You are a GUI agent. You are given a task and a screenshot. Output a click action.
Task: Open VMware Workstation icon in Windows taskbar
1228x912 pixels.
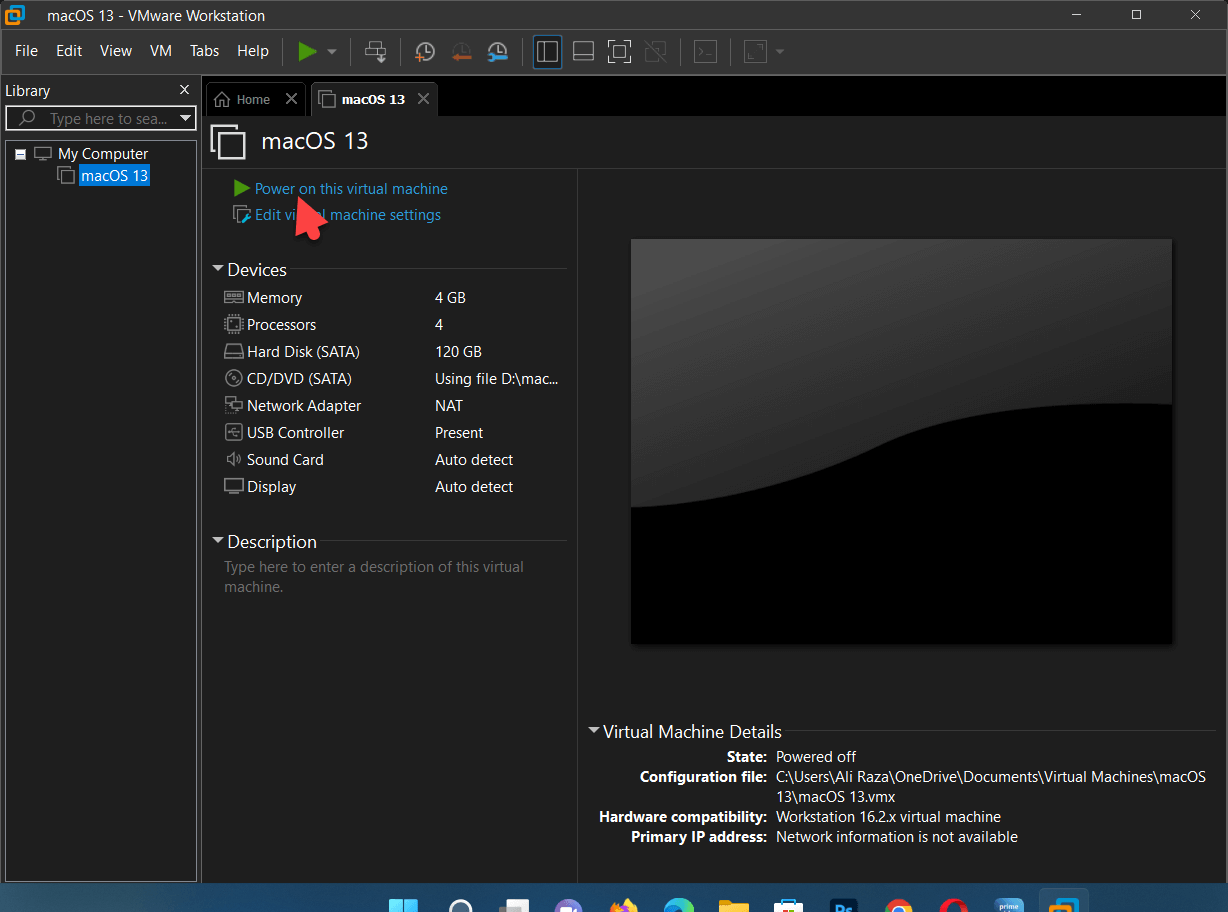pos(1063,902)
